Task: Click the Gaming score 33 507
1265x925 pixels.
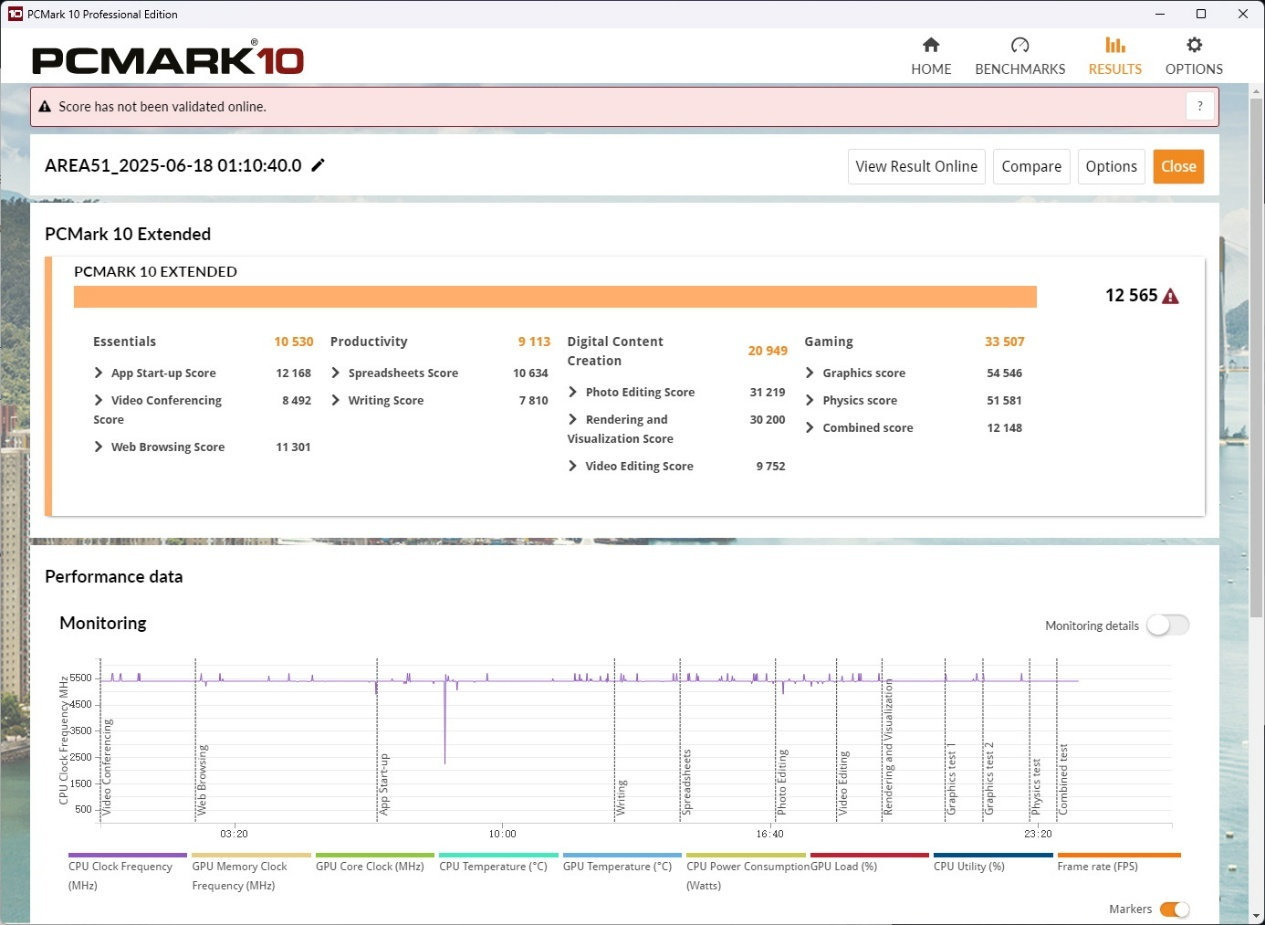Action: [1005, 342]
